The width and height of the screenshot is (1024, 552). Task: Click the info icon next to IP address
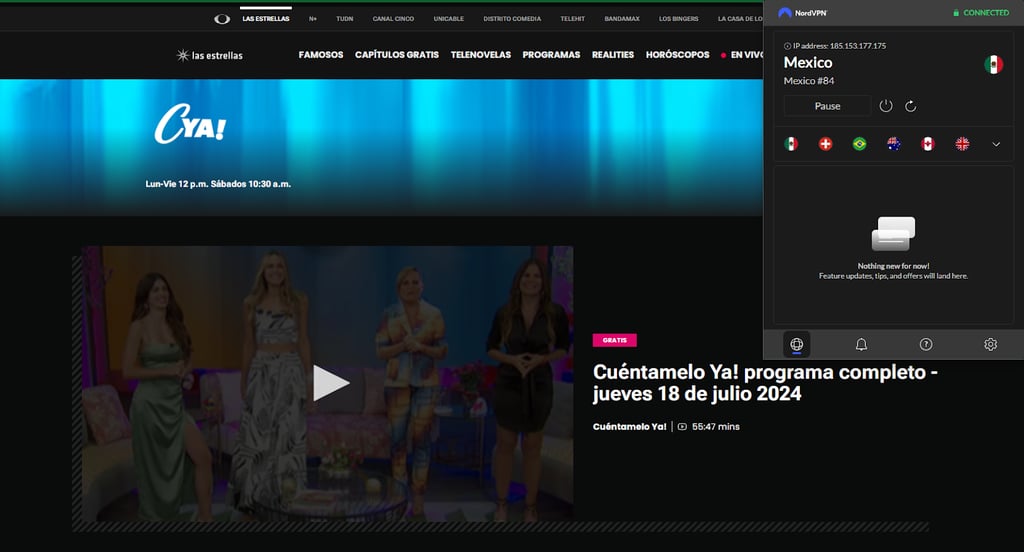coord(787,46)
